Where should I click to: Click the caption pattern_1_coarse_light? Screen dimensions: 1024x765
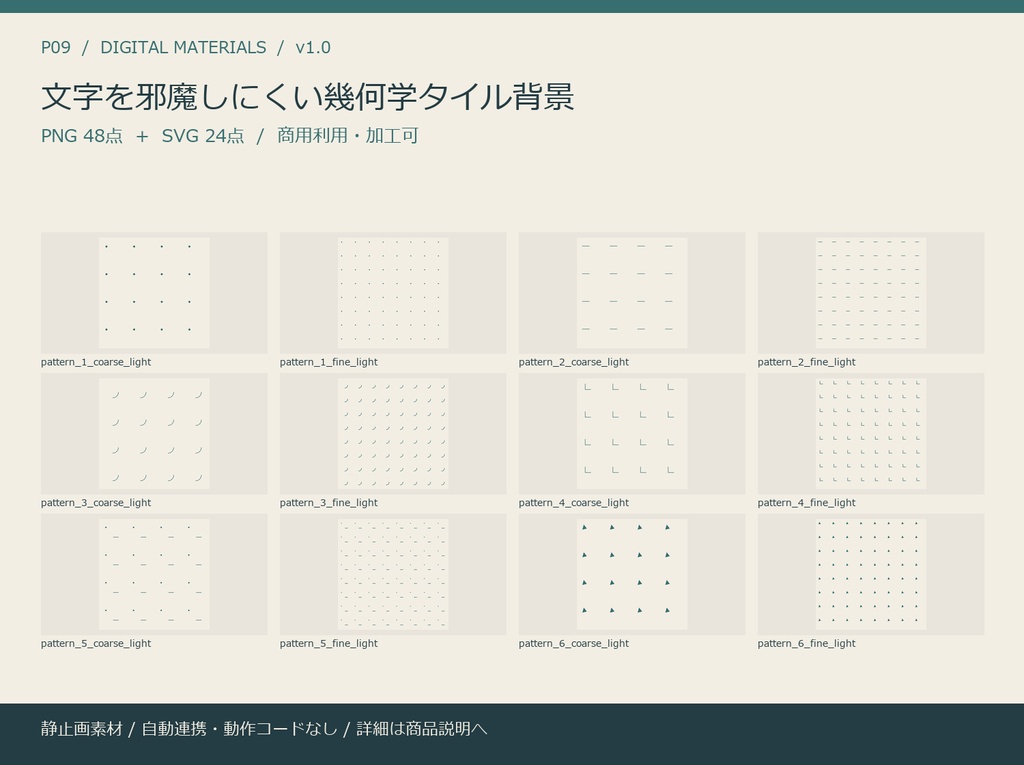pos(96,362)
